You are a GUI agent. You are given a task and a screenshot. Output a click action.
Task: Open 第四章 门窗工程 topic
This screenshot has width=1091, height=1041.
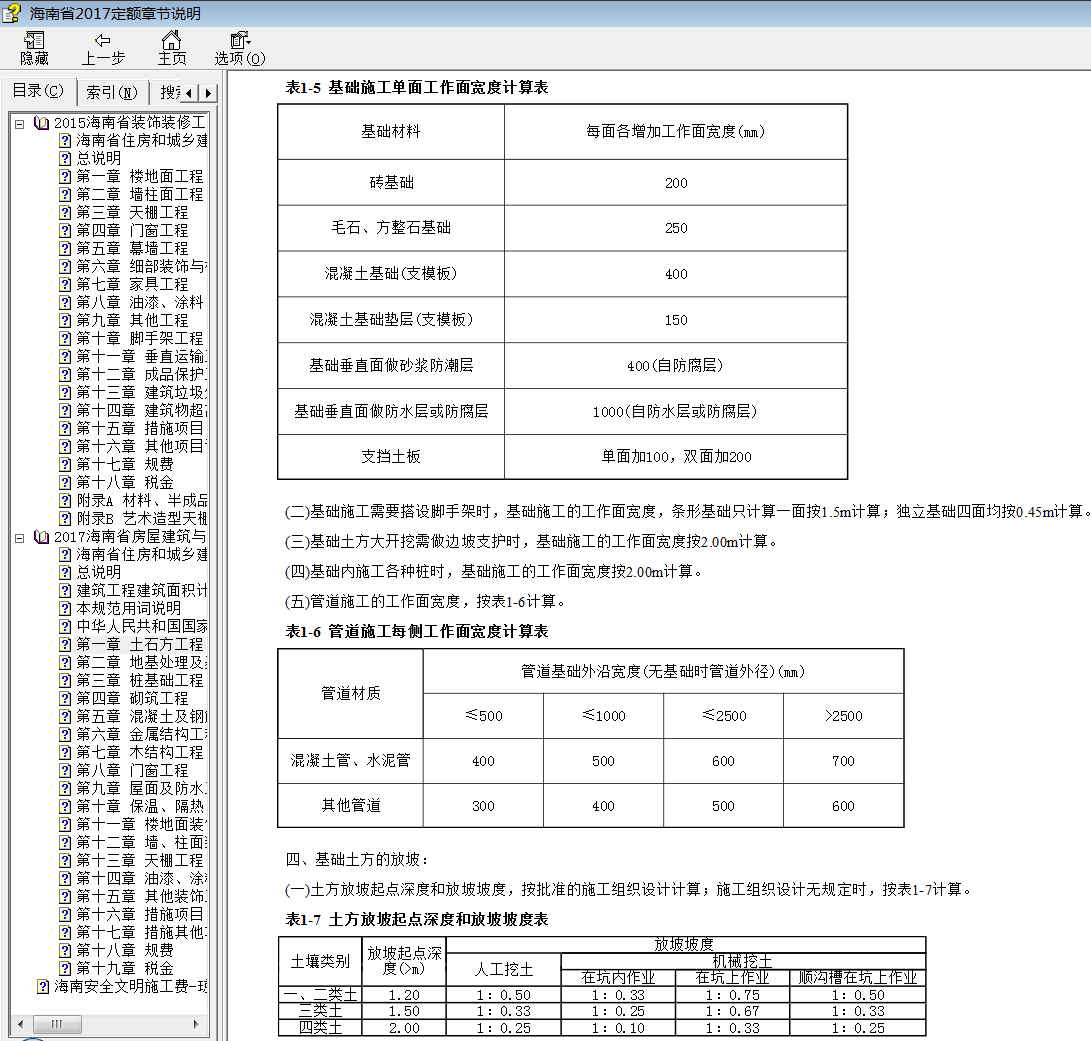click(x=132, y=231)
